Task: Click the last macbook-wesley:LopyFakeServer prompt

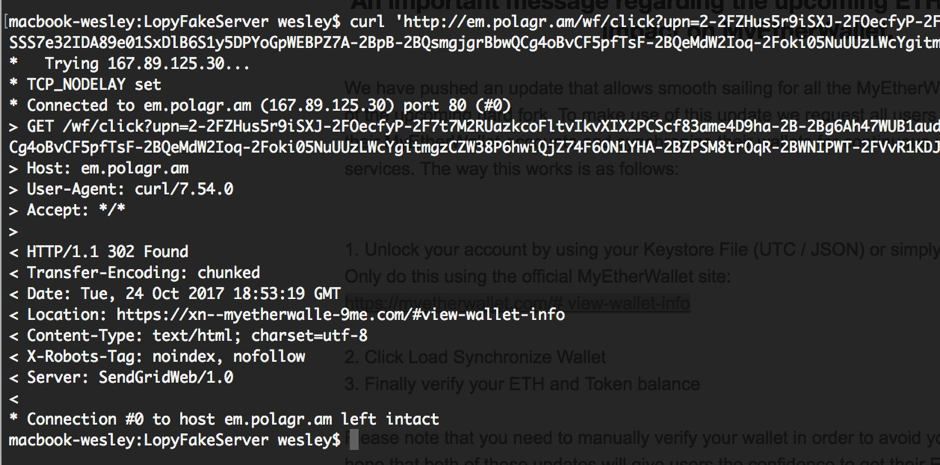Action: click(174, 440)
